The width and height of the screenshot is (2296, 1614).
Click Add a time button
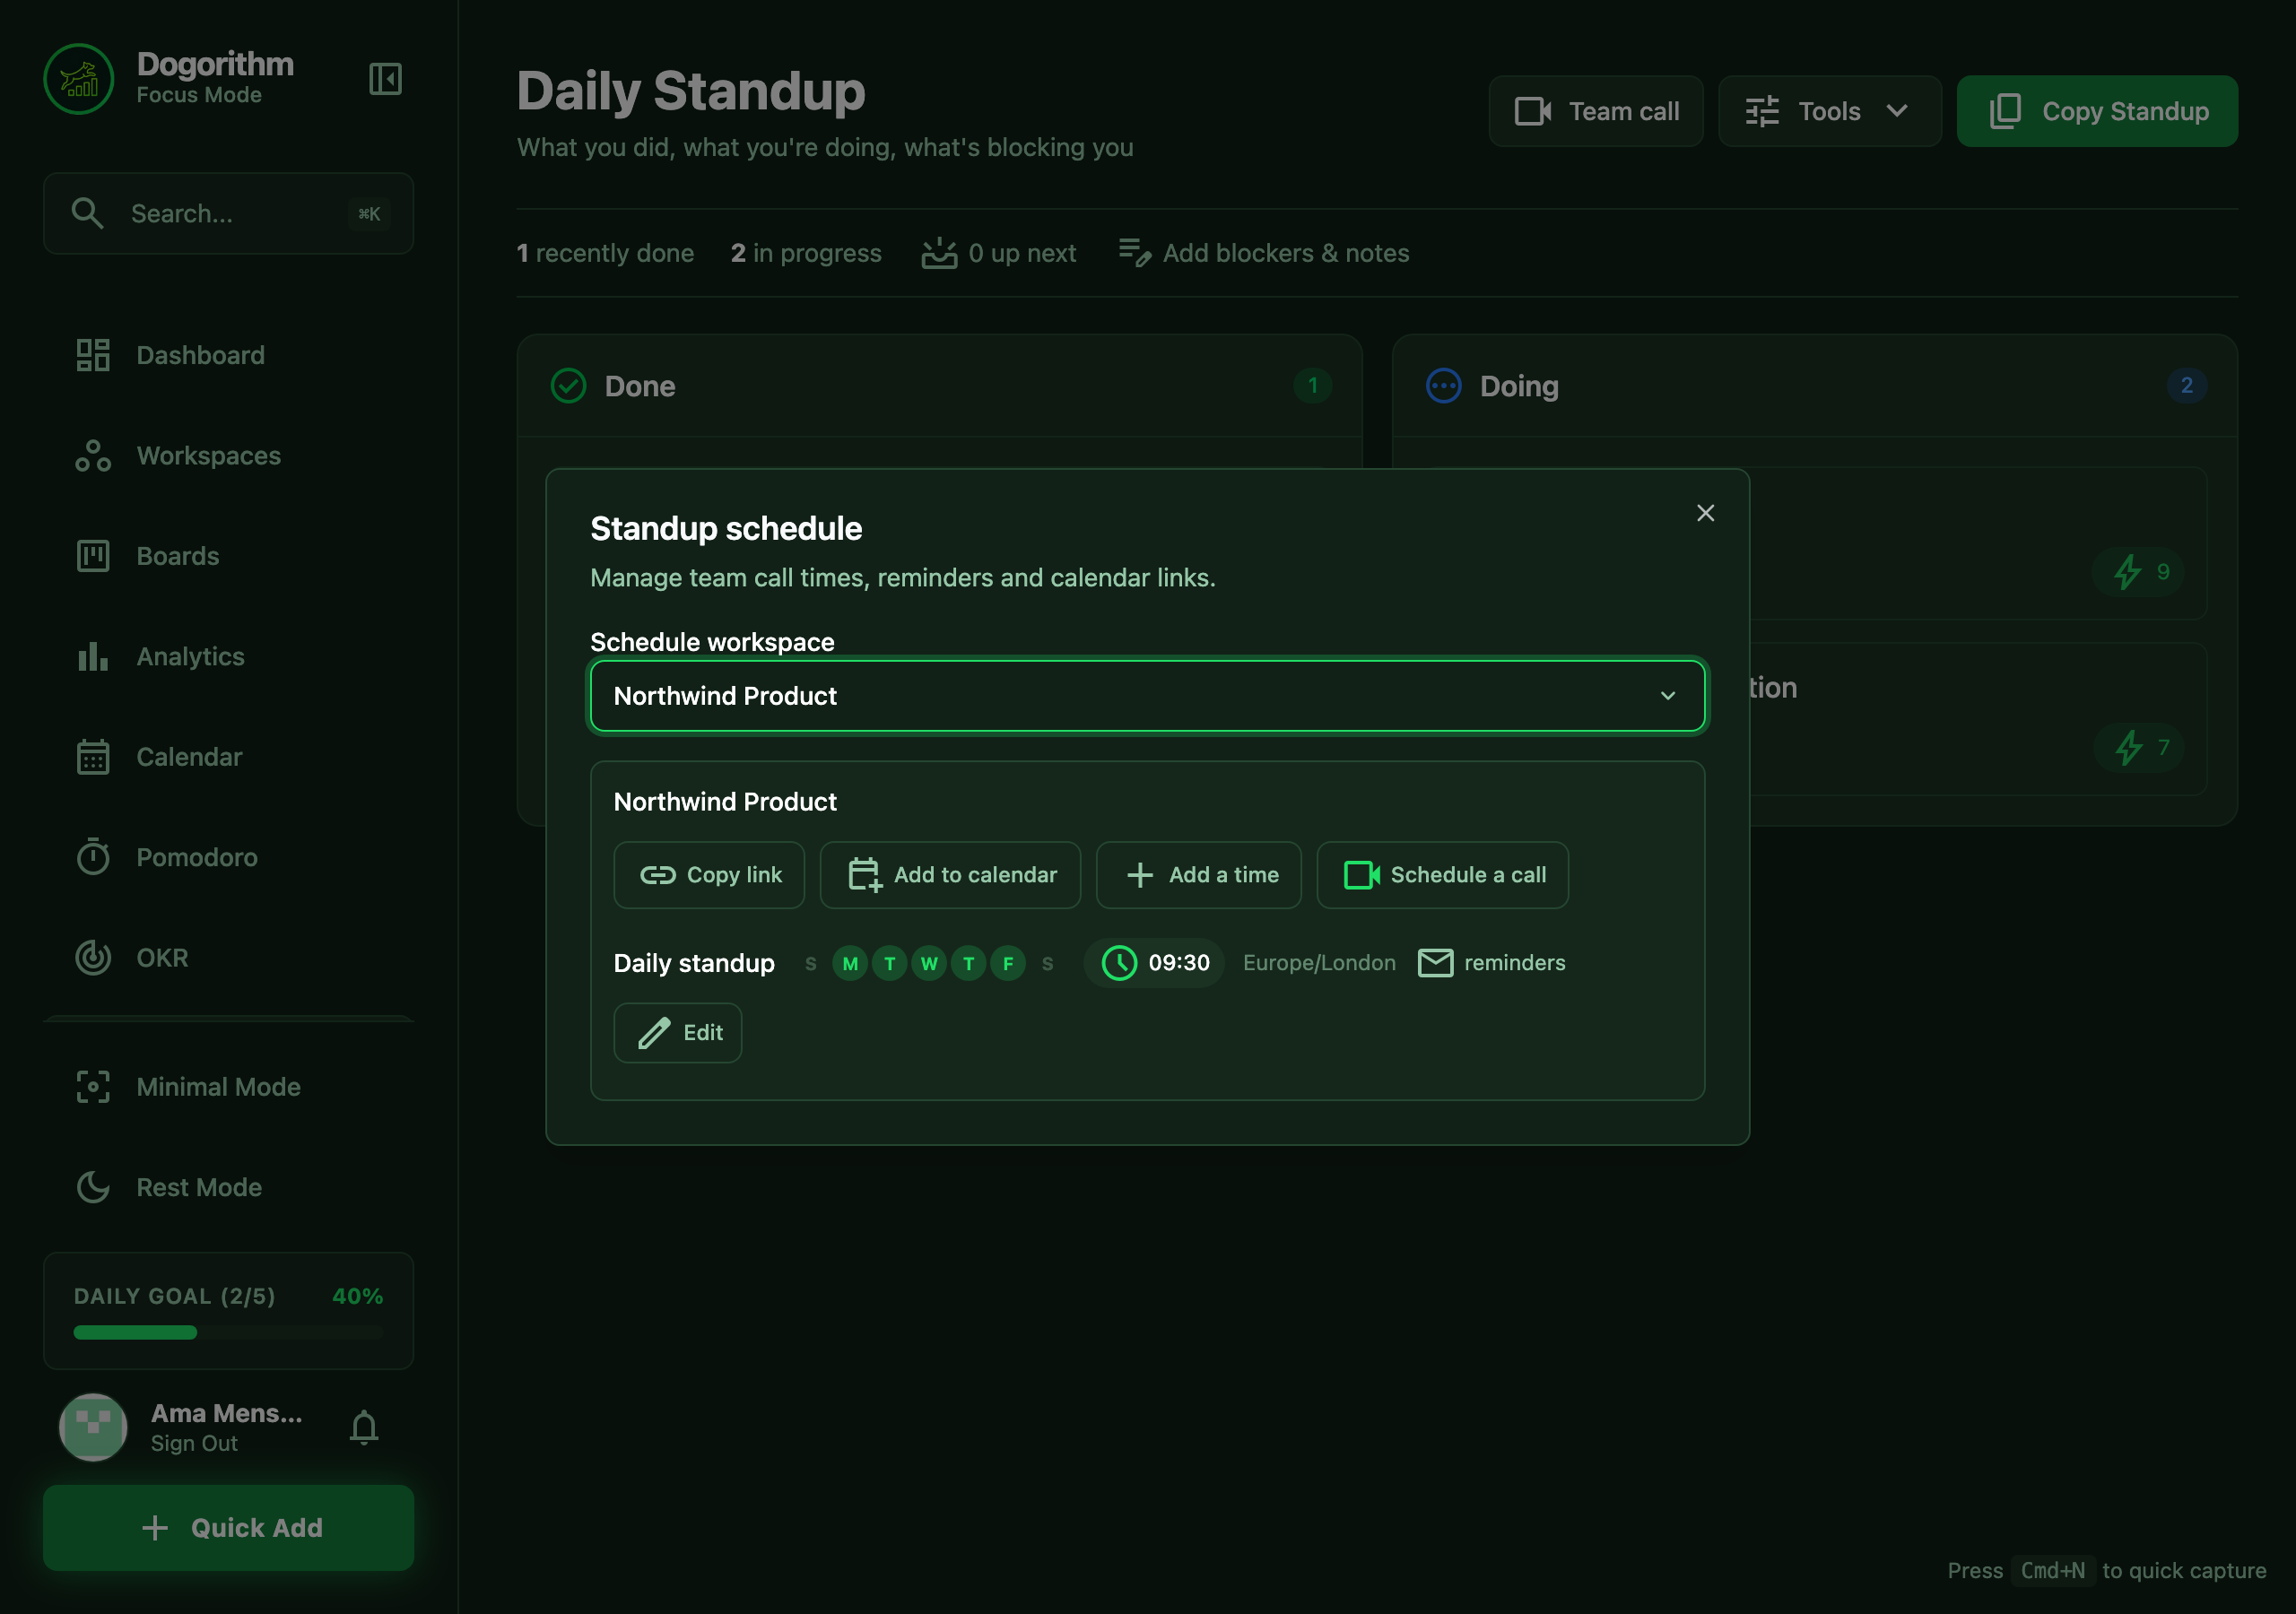coord(1198,875)
